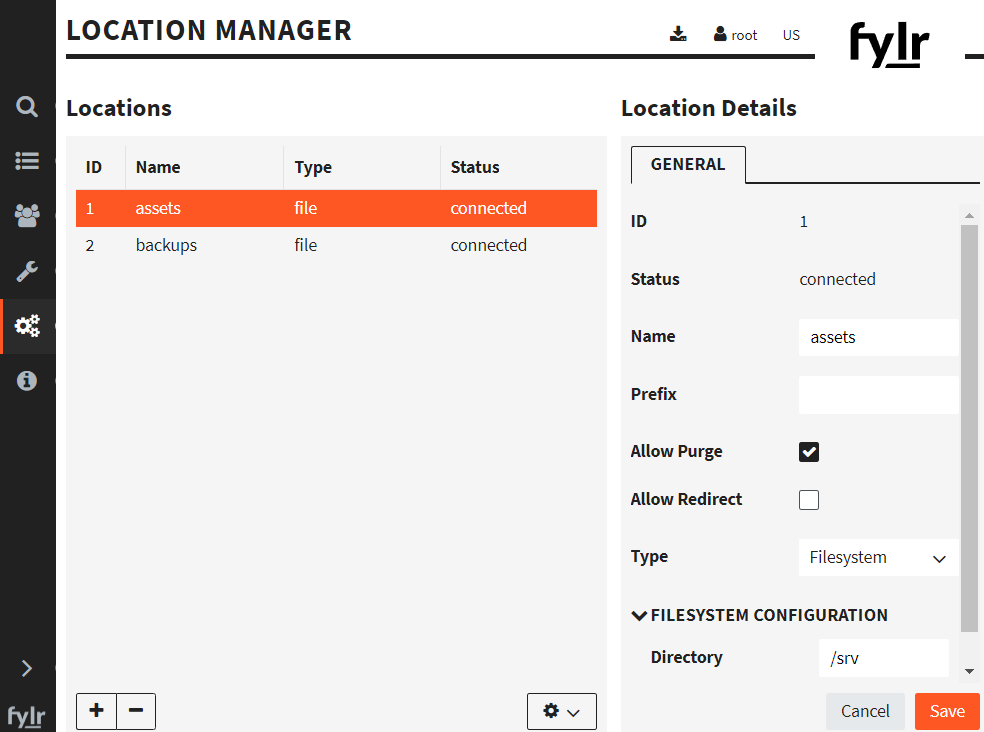The height and width of the screenshot is (732, 984).
Task: Click the list view sidebar icon
Action: [27, 161]
